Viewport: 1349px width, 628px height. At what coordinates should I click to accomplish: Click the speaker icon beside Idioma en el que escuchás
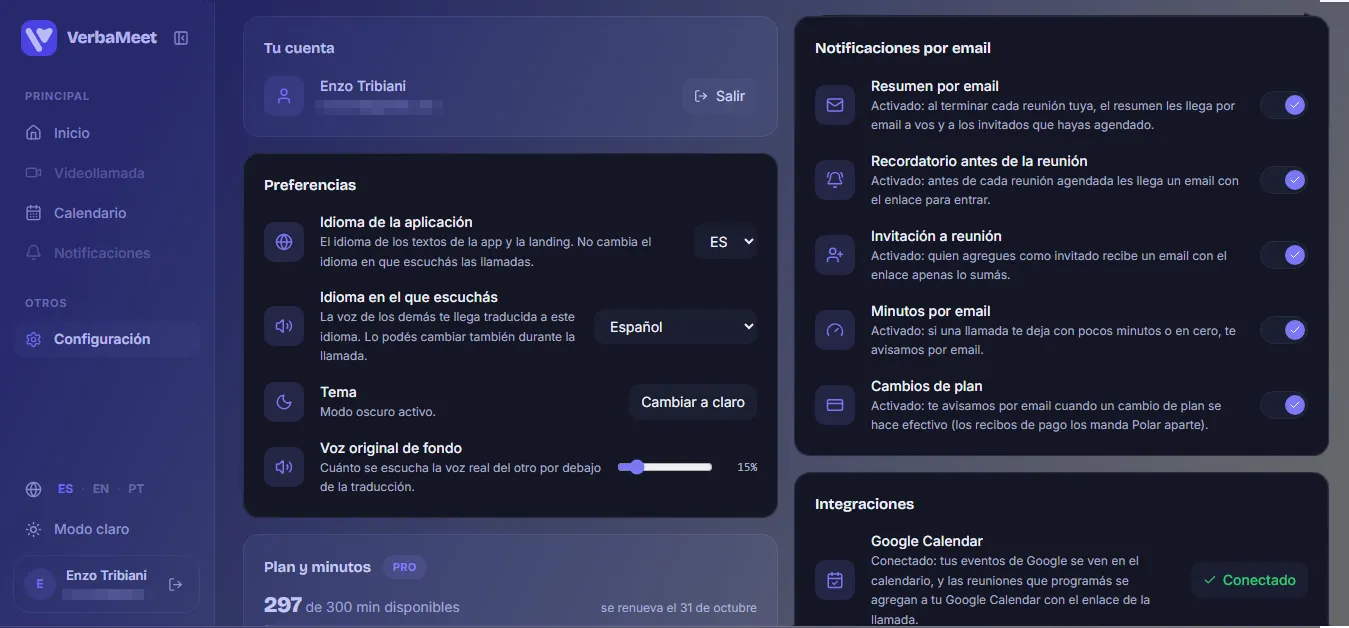pos(284,326)
